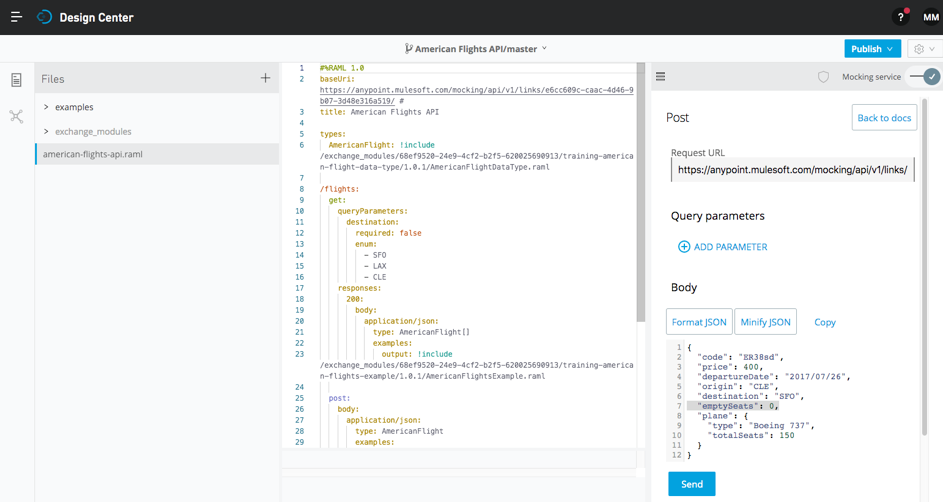Click the 'responses:' editor line
Image resolution: width=943 pixels, height=502 pixels.
click(359, 288)
